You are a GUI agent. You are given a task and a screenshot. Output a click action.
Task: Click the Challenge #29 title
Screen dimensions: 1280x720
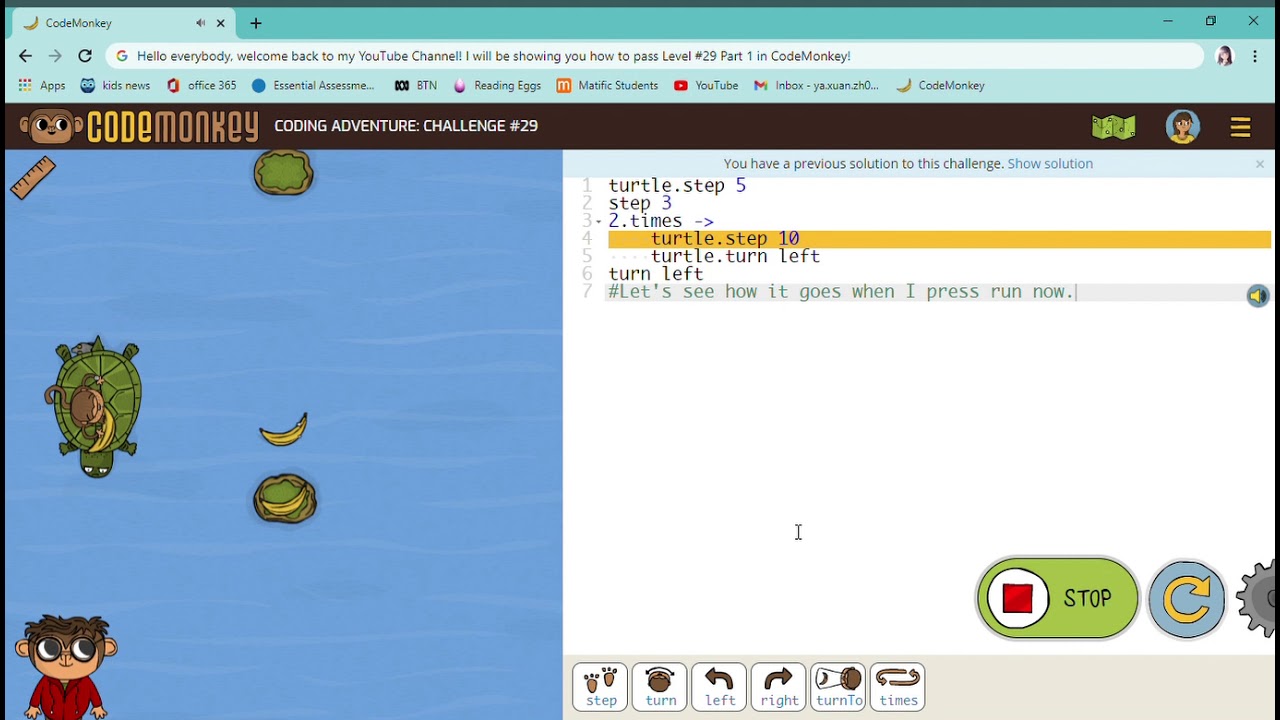tap(406, 126)
